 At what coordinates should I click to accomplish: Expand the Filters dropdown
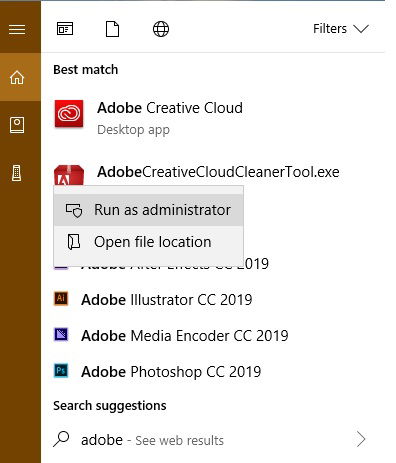341,29
